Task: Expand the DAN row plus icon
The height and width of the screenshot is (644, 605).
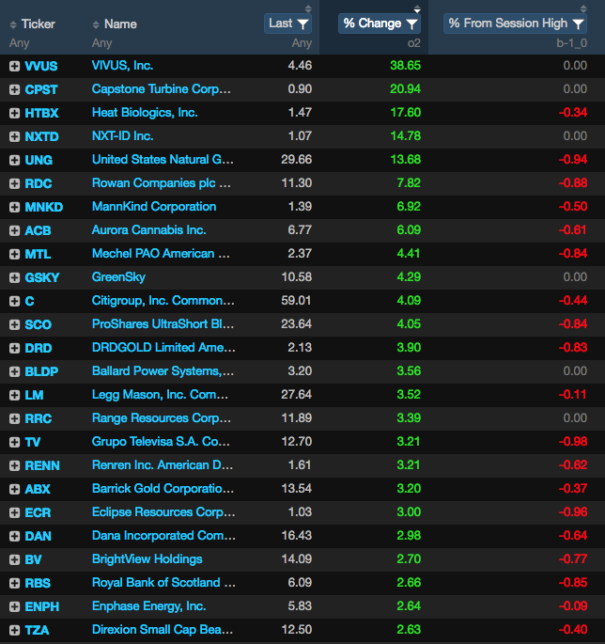Action: [x=14, y=536]
